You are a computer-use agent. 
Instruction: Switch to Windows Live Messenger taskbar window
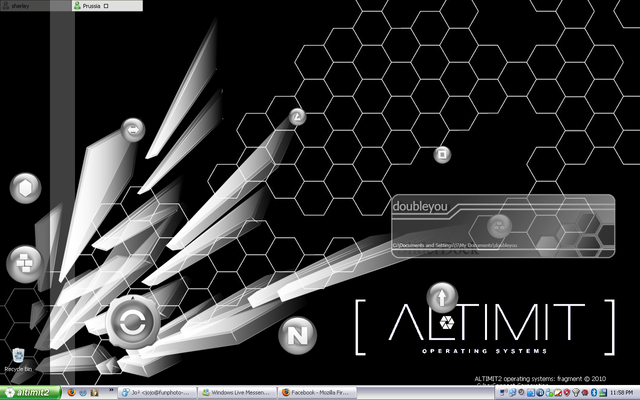coord(237,393)
